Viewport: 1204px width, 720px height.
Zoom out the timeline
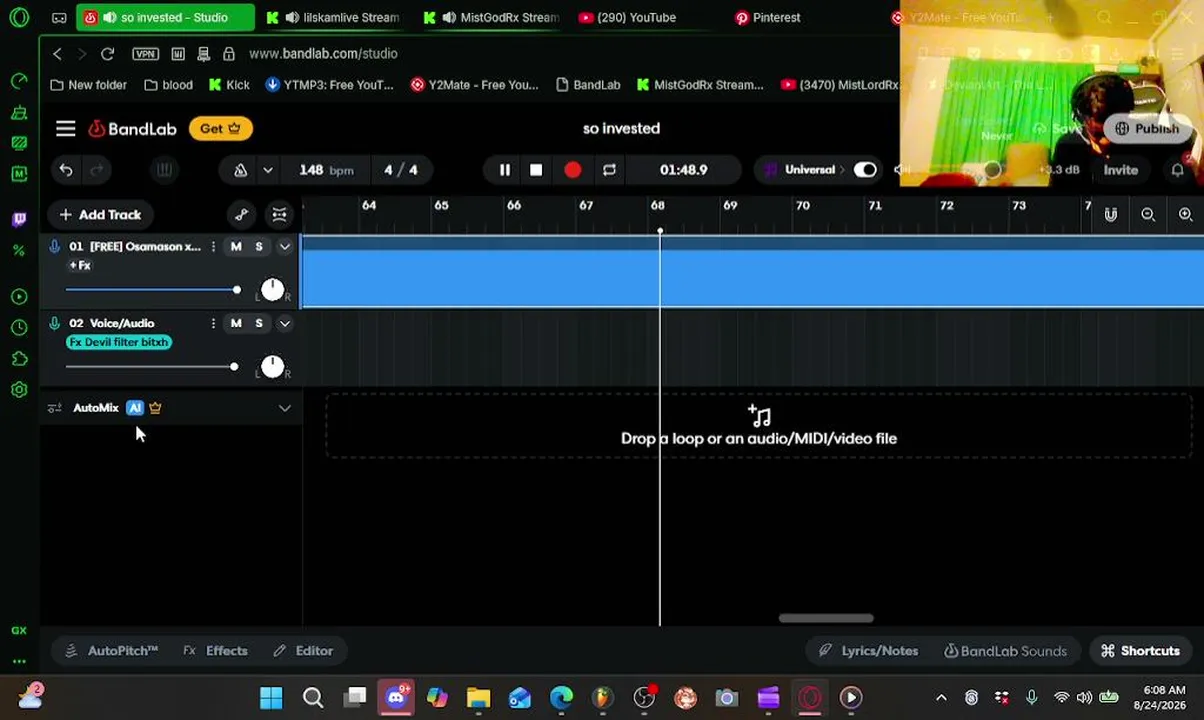point(1148,214)
